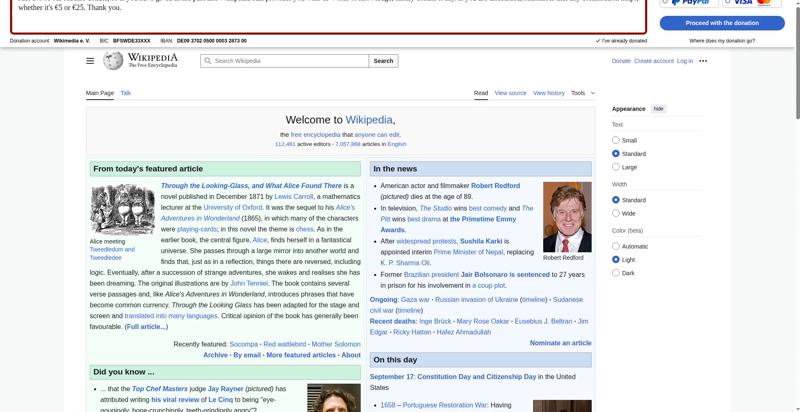
Task: Open the John Tenniel link
Action: coord(249,284)
